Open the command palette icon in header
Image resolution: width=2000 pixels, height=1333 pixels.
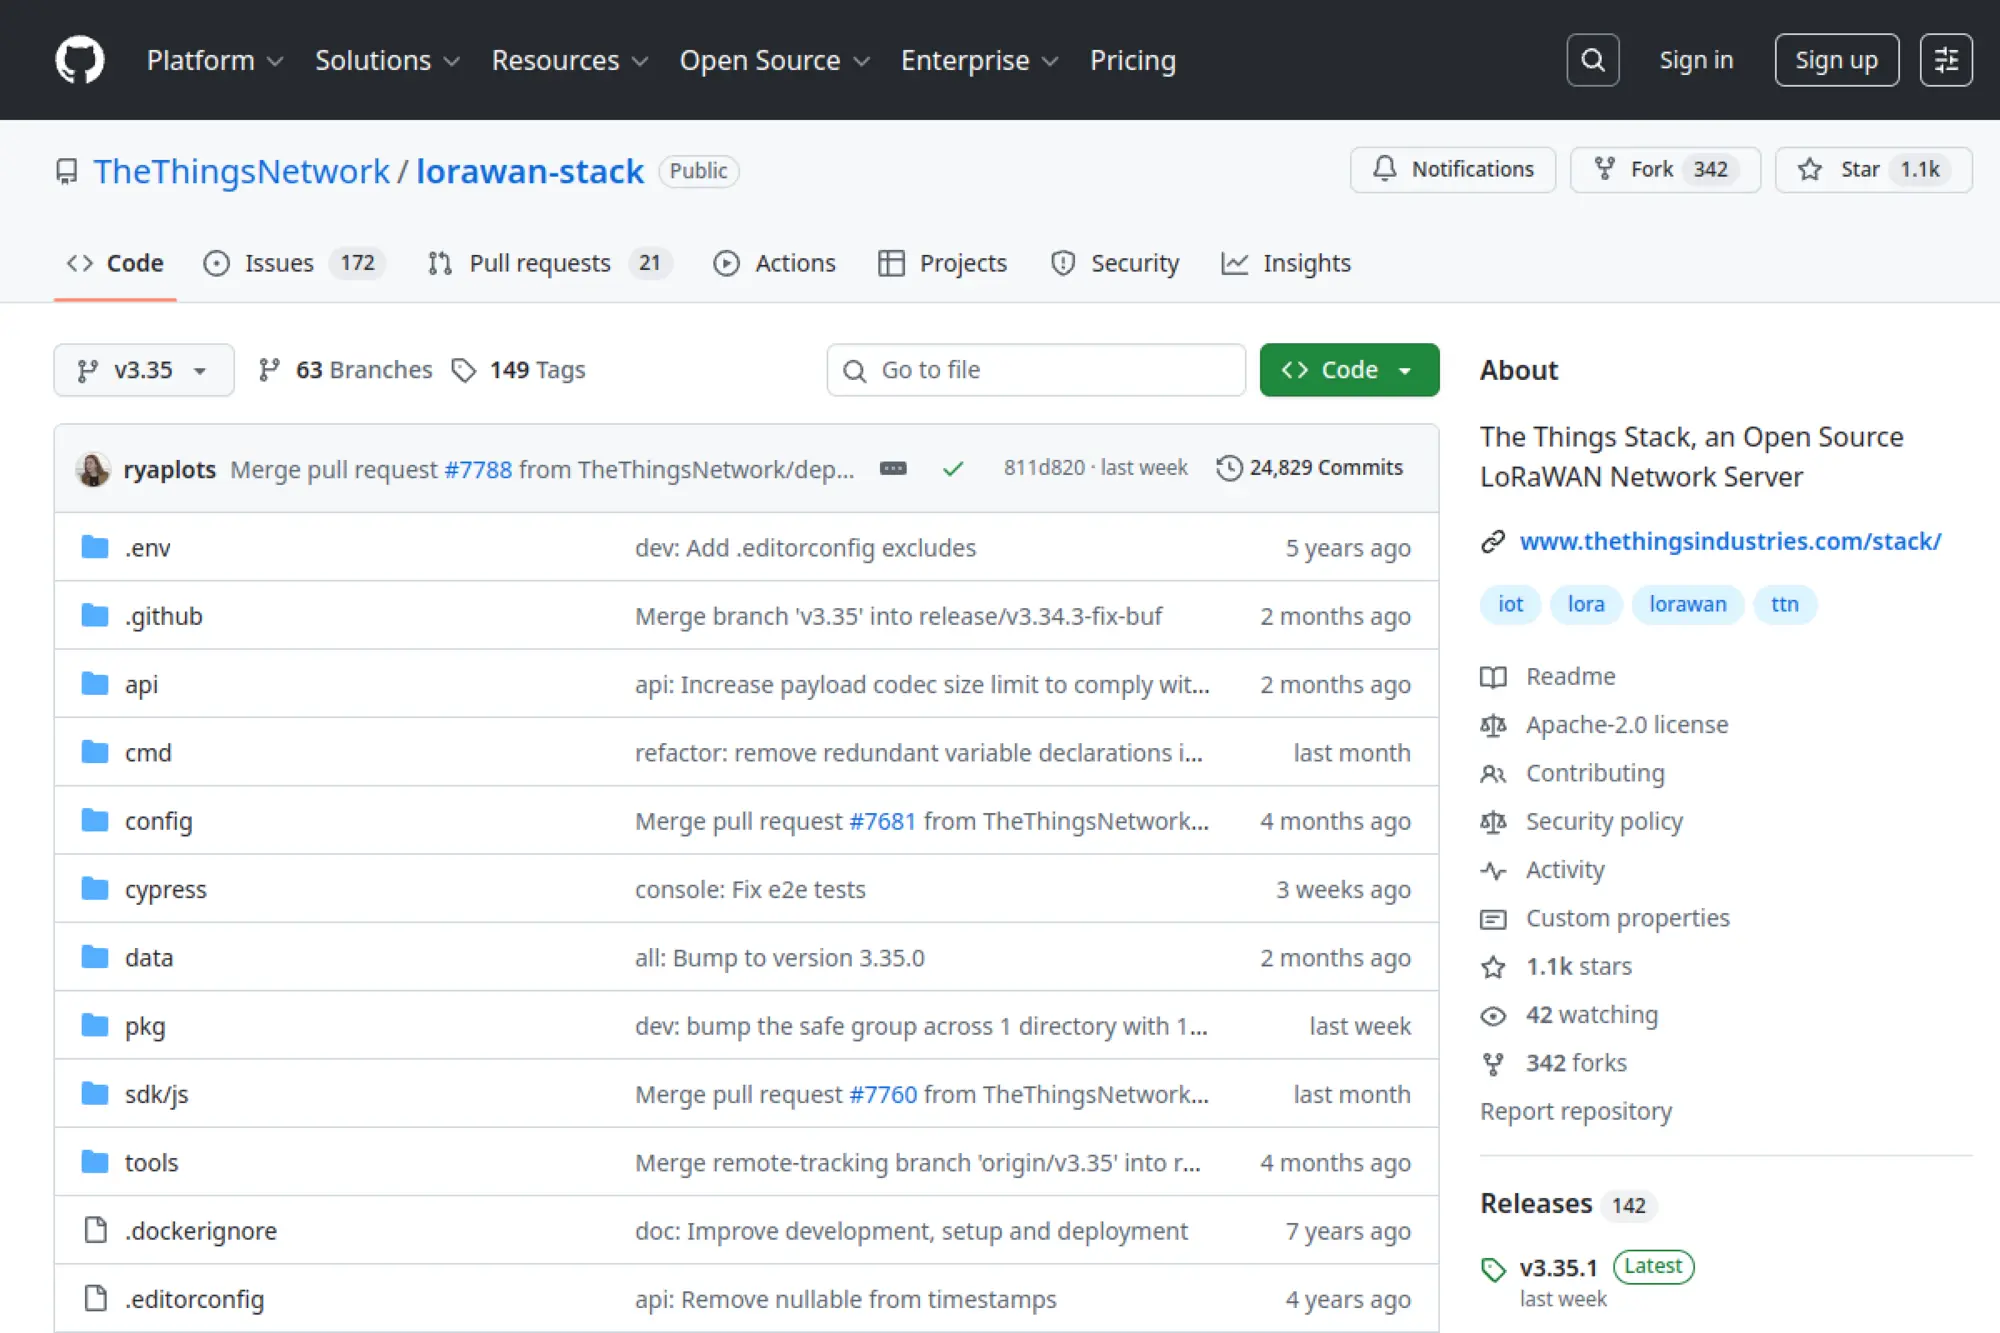pyautogui.click(x=1945, y=59)
